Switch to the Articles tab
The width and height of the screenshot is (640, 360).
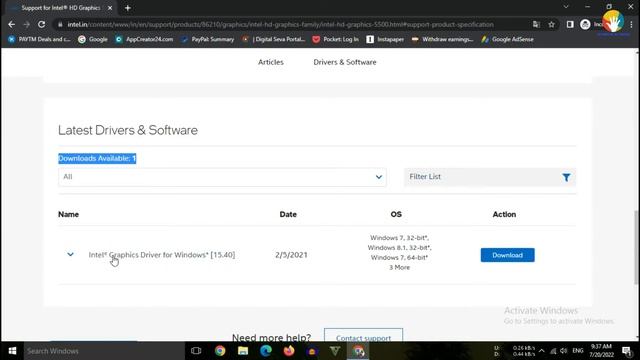(x=271, y=62)
